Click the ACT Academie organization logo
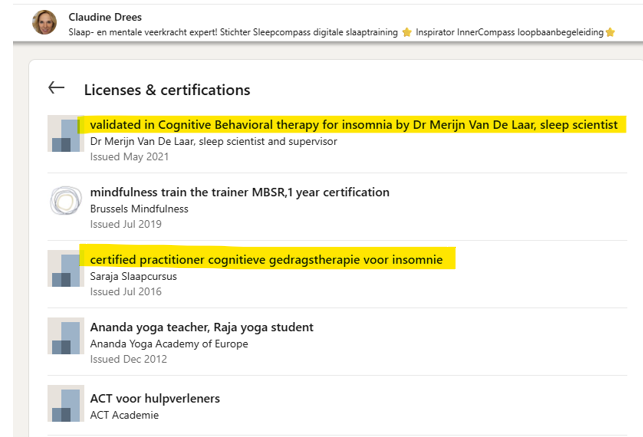Viewport: 643px width, 437px height. 65,404
